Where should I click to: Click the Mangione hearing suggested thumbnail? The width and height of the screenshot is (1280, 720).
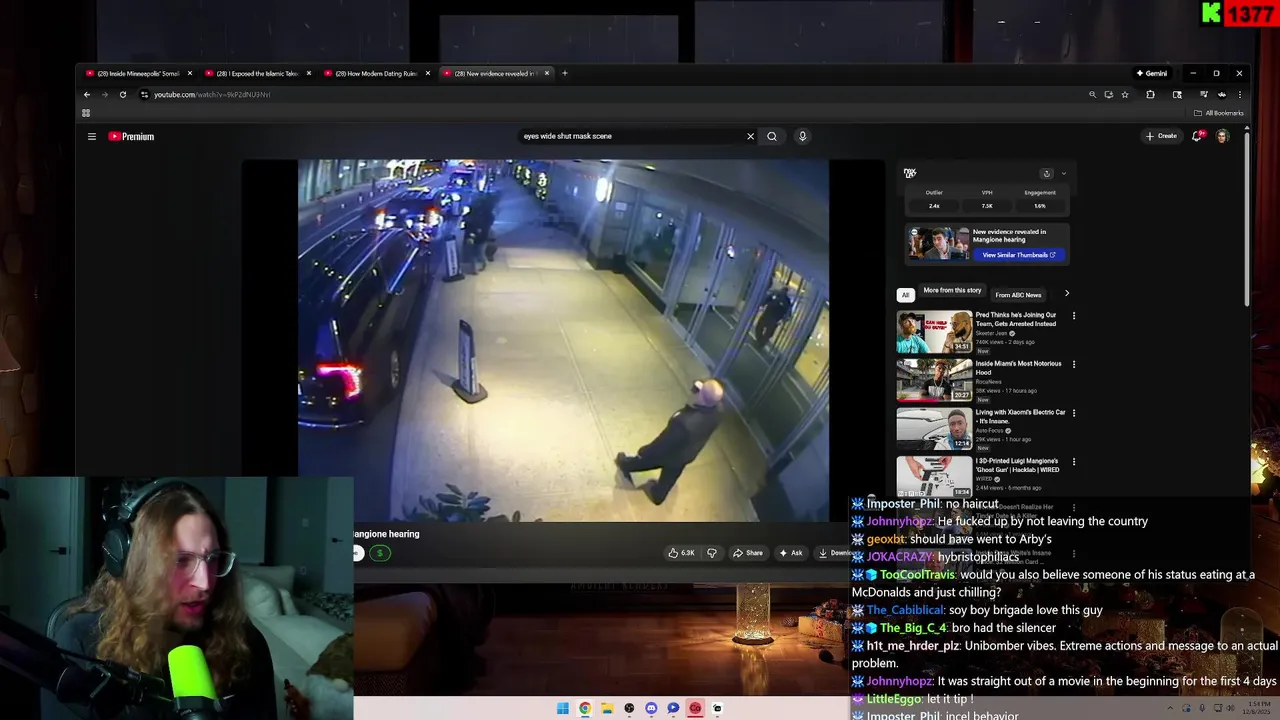tap(938, 244)
